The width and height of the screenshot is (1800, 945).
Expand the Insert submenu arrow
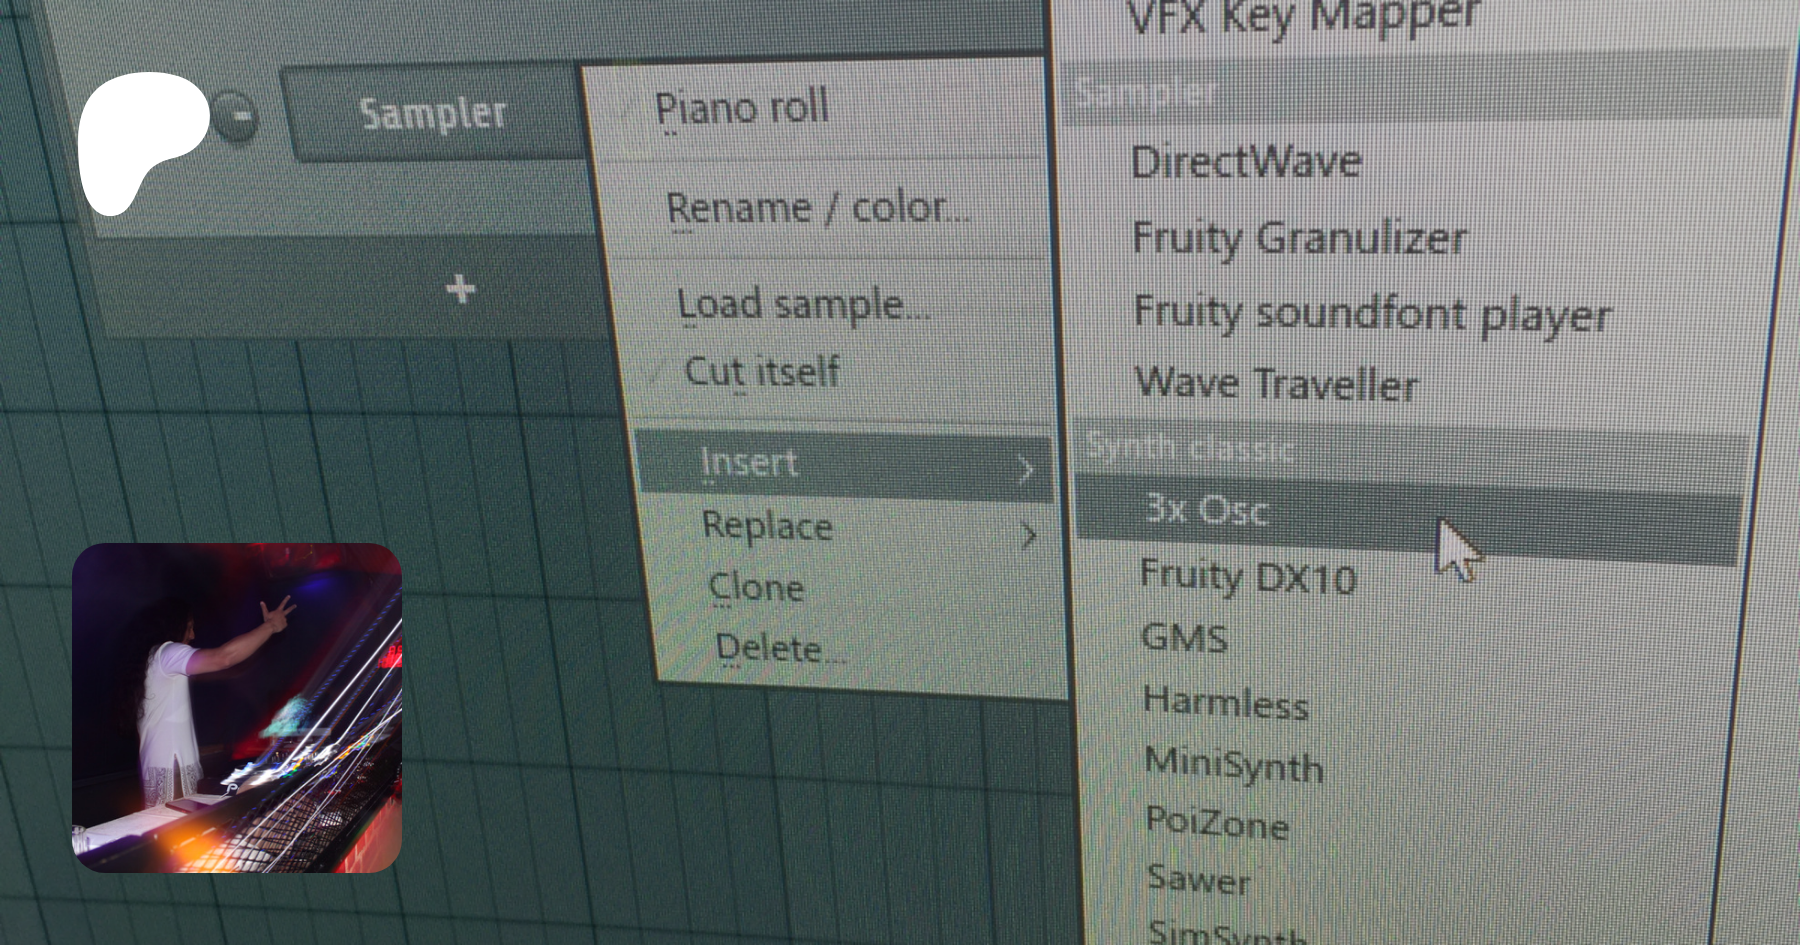point(1026,469)
